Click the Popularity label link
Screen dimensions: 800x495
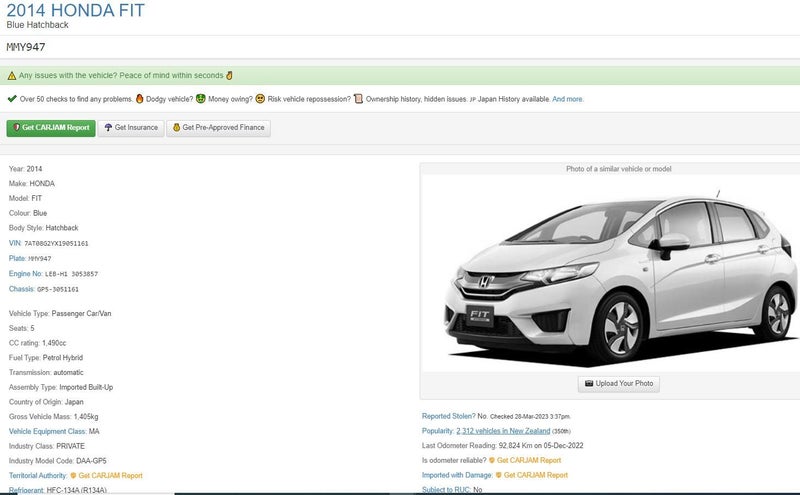click(x=438, y=431)
